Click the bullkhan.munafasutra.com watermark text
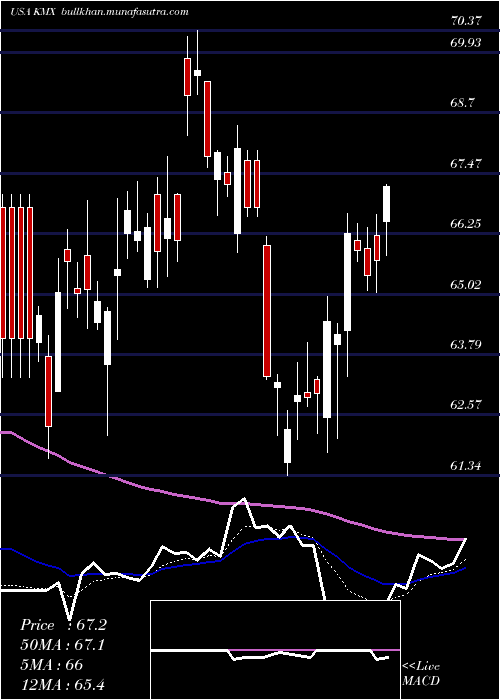This screenshot has width=500, height=700. (x=124, y=12)
